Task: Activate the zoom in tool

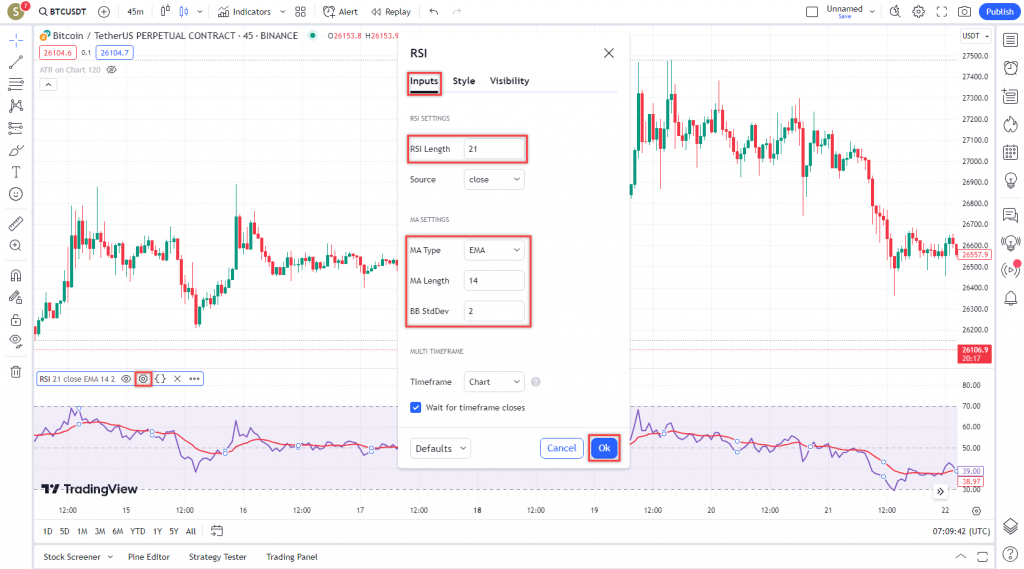Action: (16, 246)
